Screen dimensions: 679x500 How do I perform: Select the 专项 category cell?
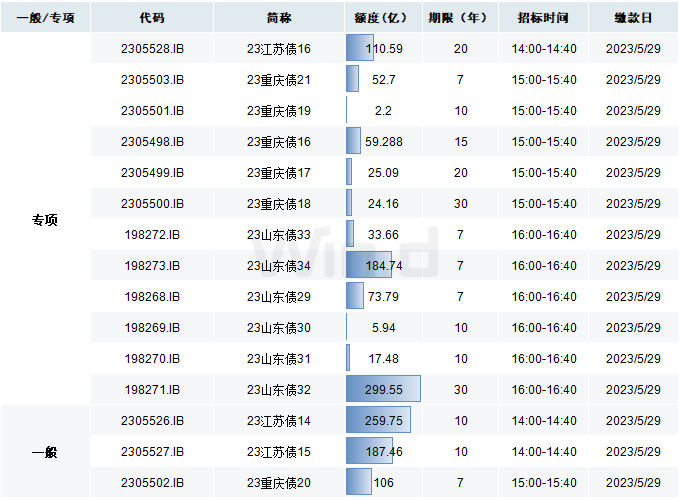tap(45, 219)
